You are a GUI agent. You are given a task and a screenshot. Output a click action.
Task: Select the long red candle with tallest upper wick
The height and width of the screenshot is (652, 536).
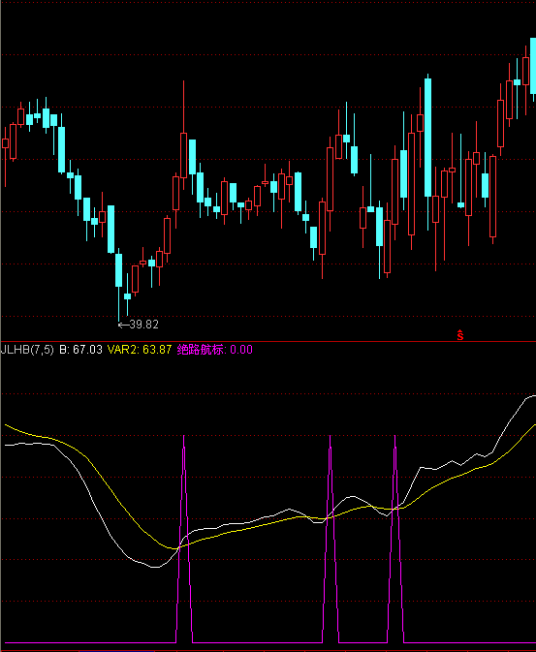(x=183, y=155)
